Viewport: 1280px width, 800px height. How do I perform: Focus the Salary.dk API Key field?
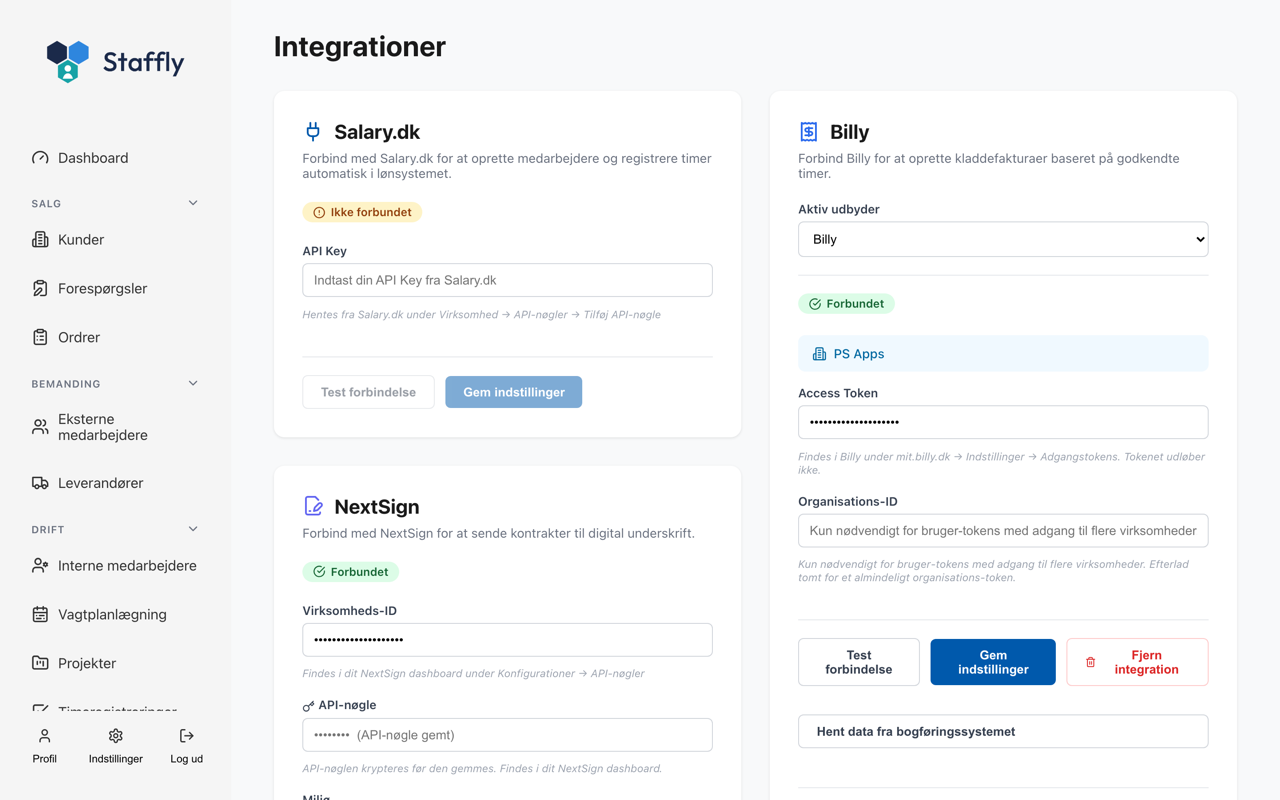coord(507,280)
